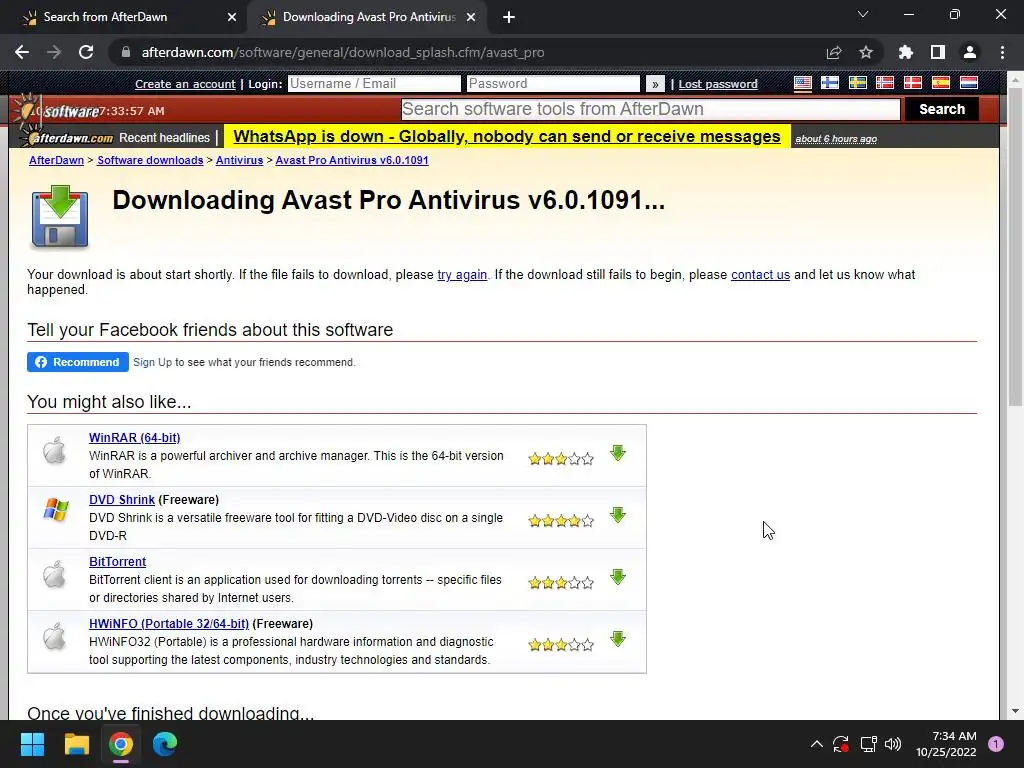Click the green download arrow for BitTorrent
1024x768 pixels.
(x=618, y=577)
